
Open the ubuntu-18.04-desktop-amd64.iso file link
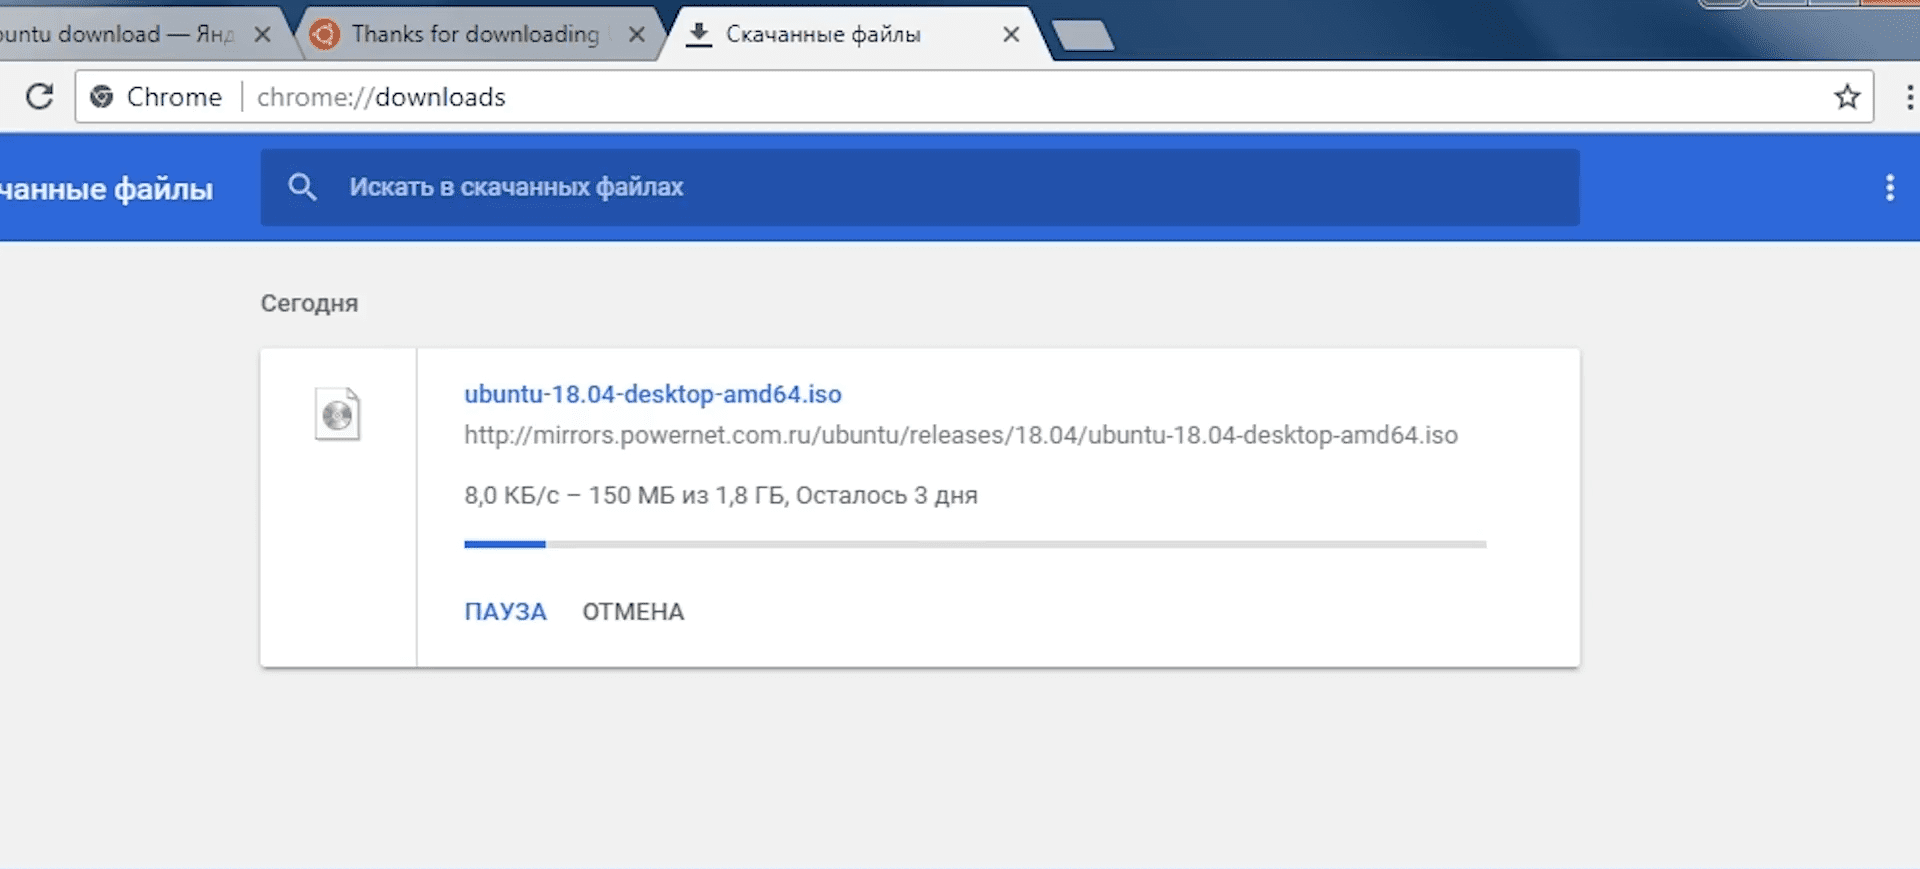653,394
